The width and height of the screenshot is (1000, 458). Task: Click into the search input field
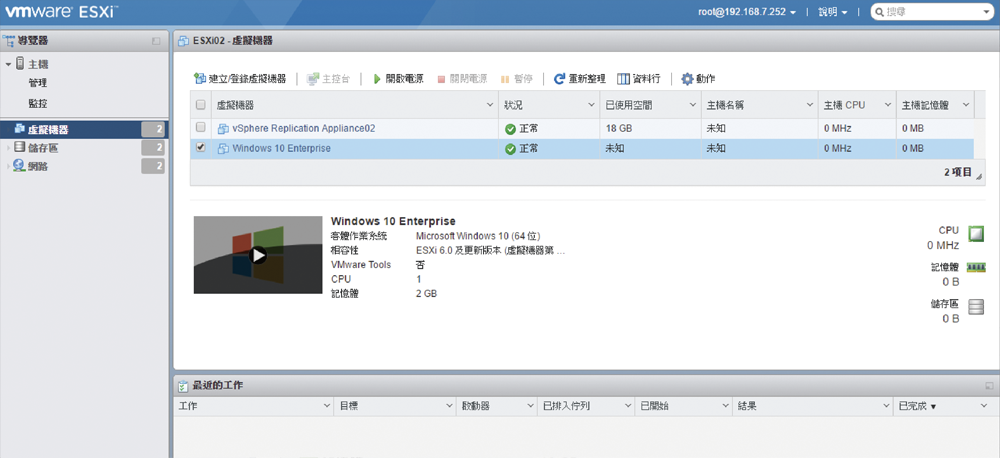(934, 12)
